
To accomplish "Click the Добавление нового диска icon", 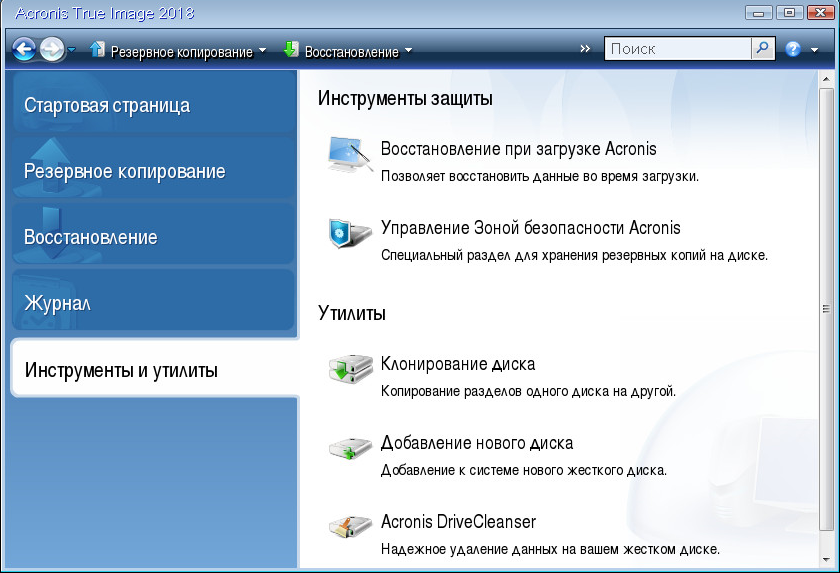I will (x=350, y=448).
